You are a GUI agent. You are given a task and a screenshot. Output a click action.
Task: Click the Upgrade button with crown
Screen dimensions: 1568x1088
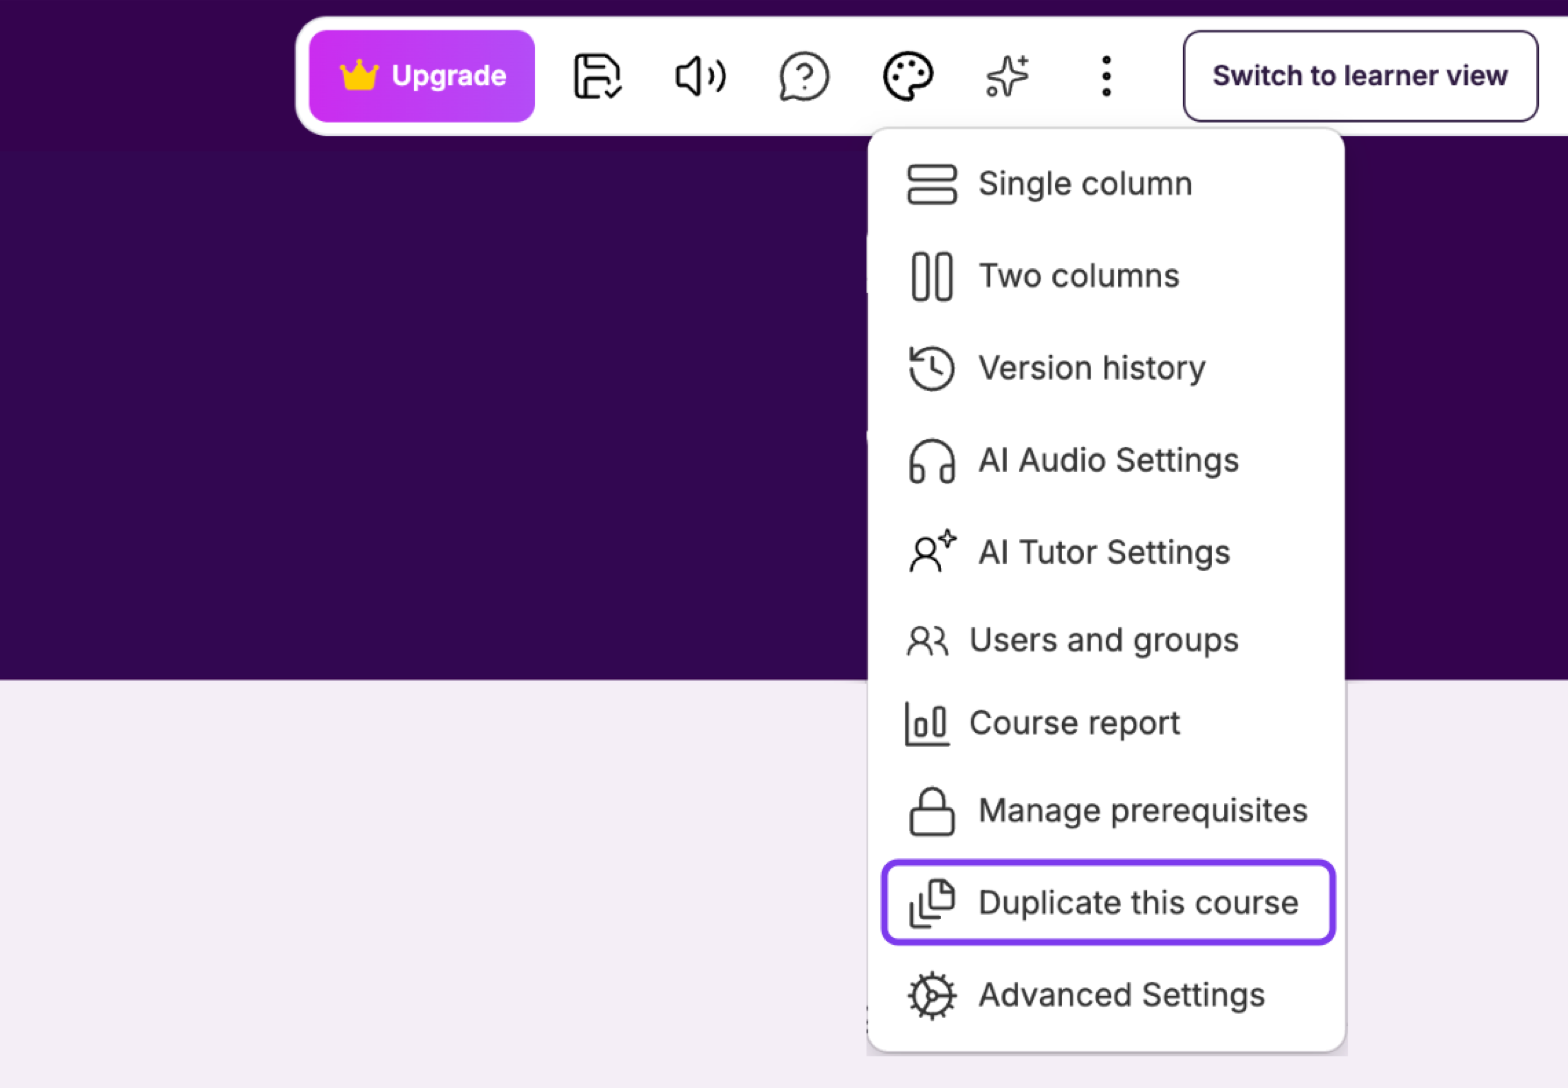click(422, 76)
